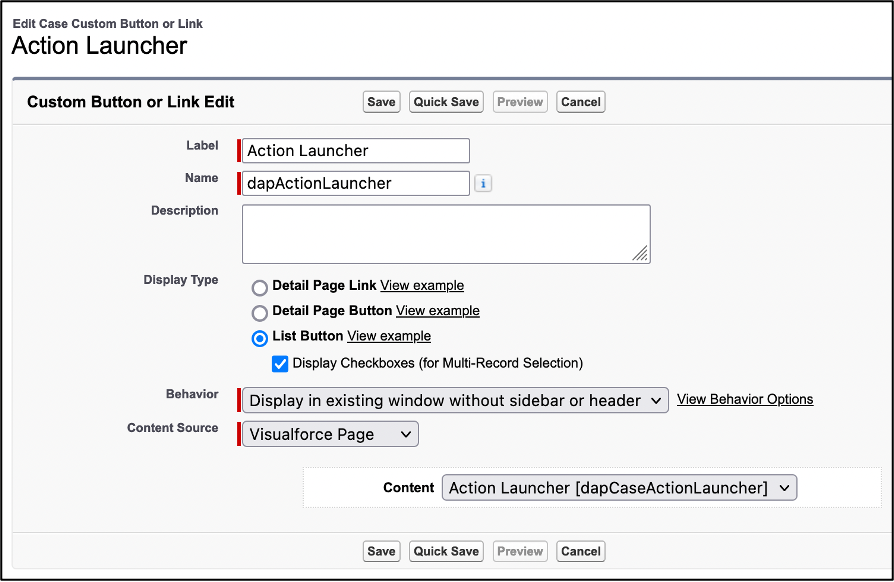Screen dimensions: 894x582
Task: Click the top Preview button
Action: [x=520, y=102]
